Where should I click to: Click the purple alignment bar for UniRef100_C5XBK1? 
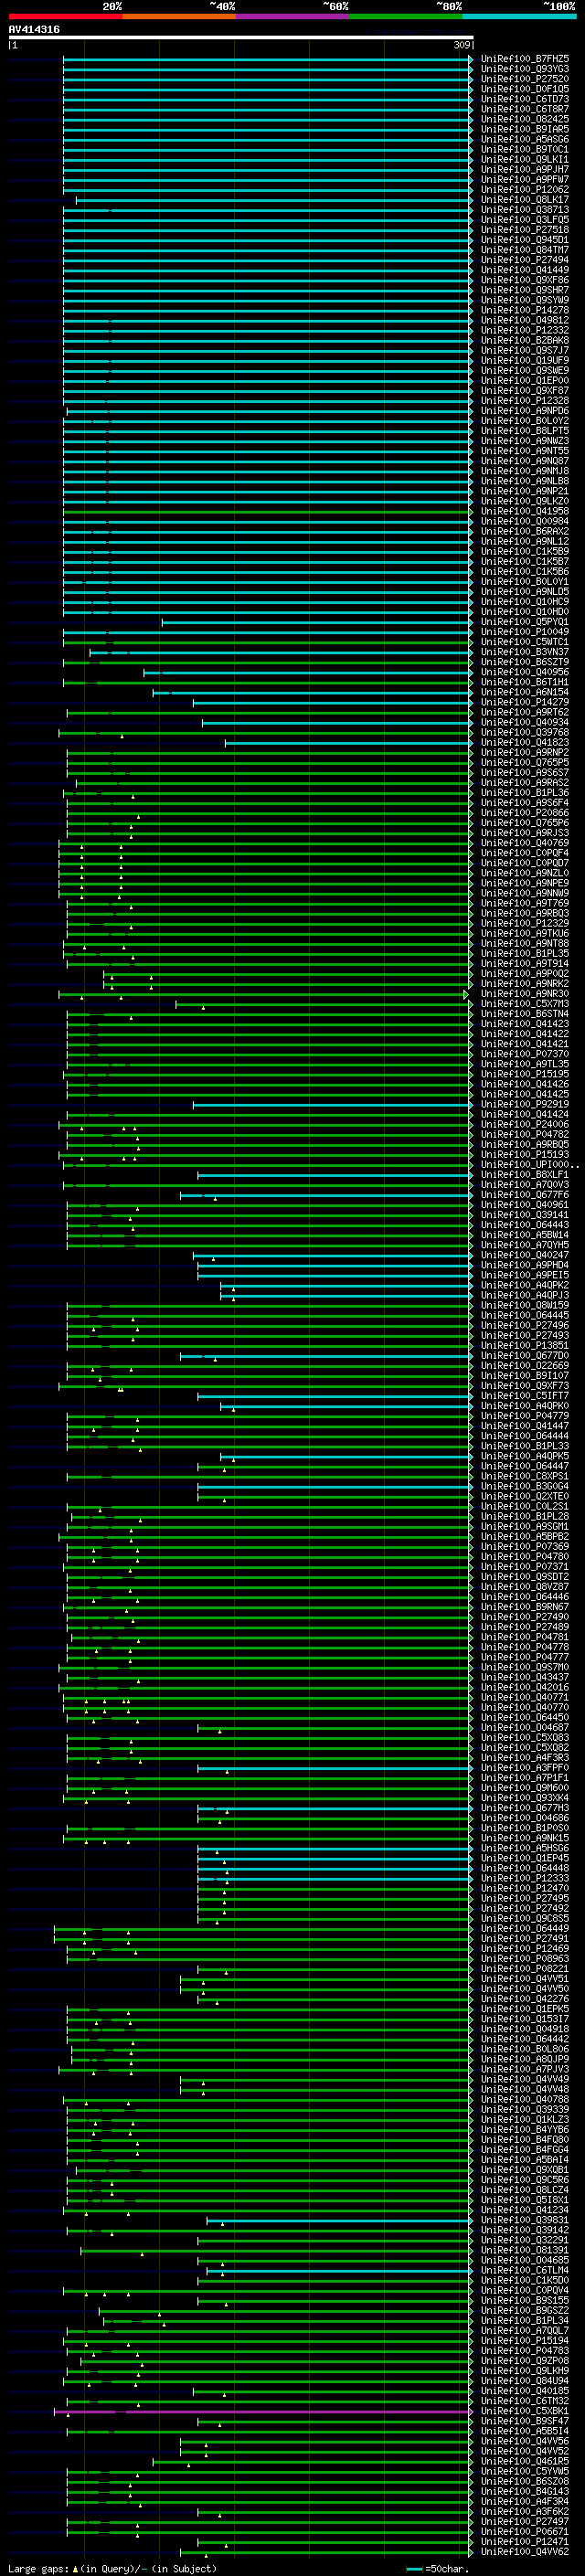click(x=263, y=2411)
